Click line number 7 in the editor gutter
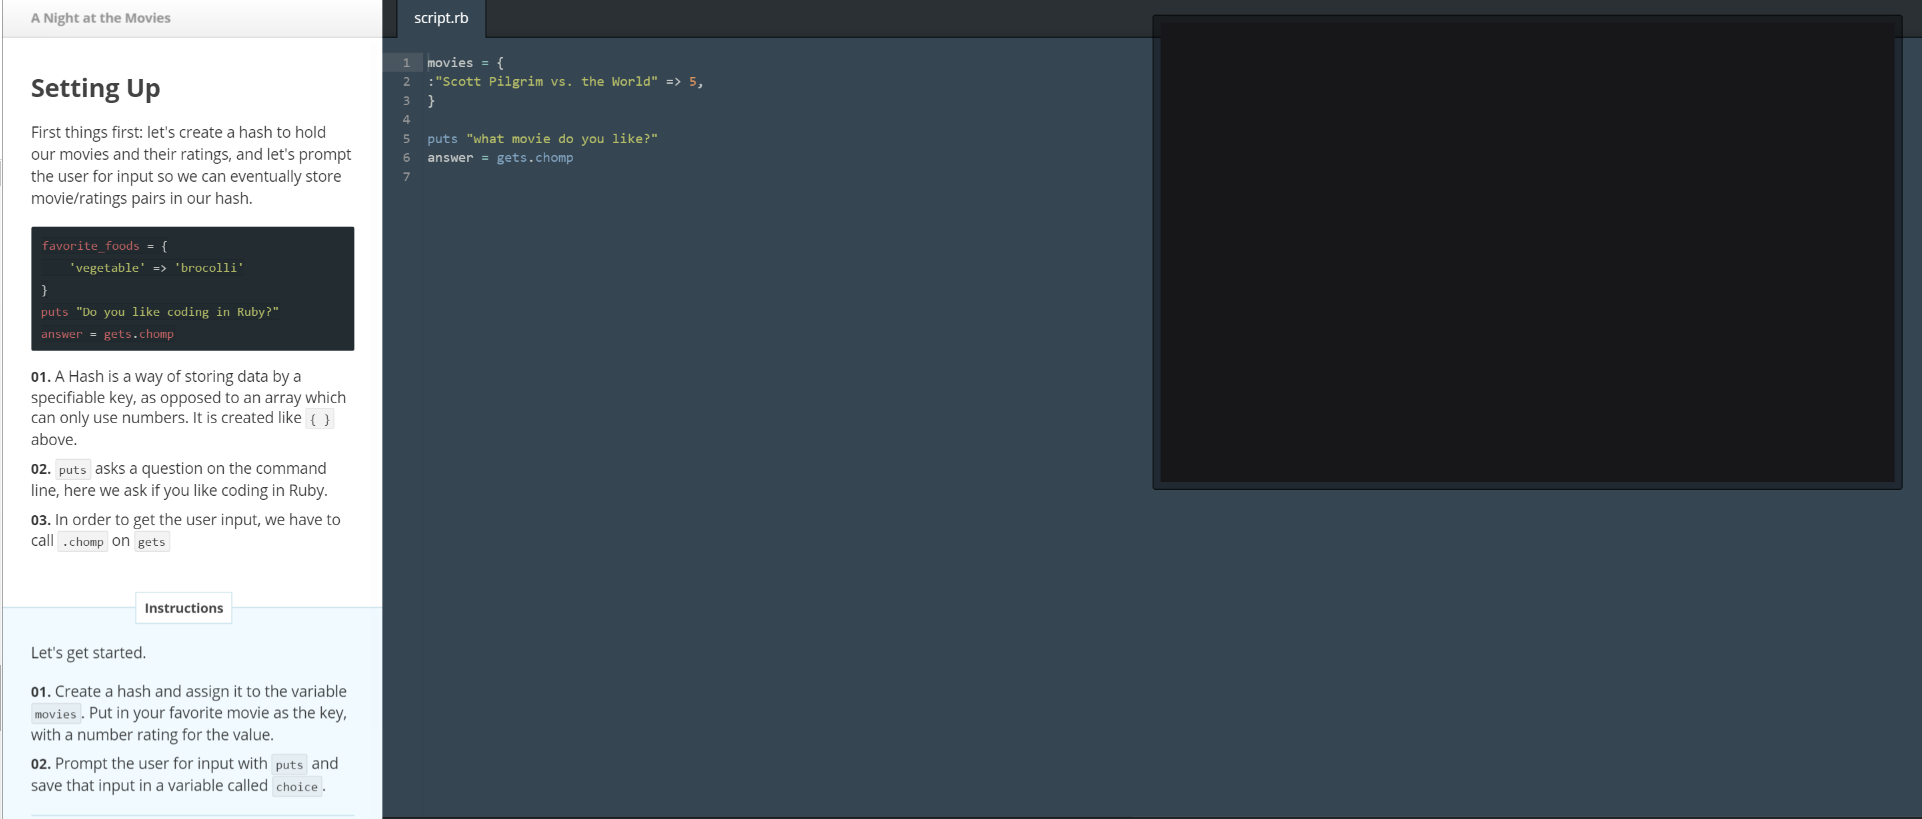1922x819 pixels. (406, 177)
